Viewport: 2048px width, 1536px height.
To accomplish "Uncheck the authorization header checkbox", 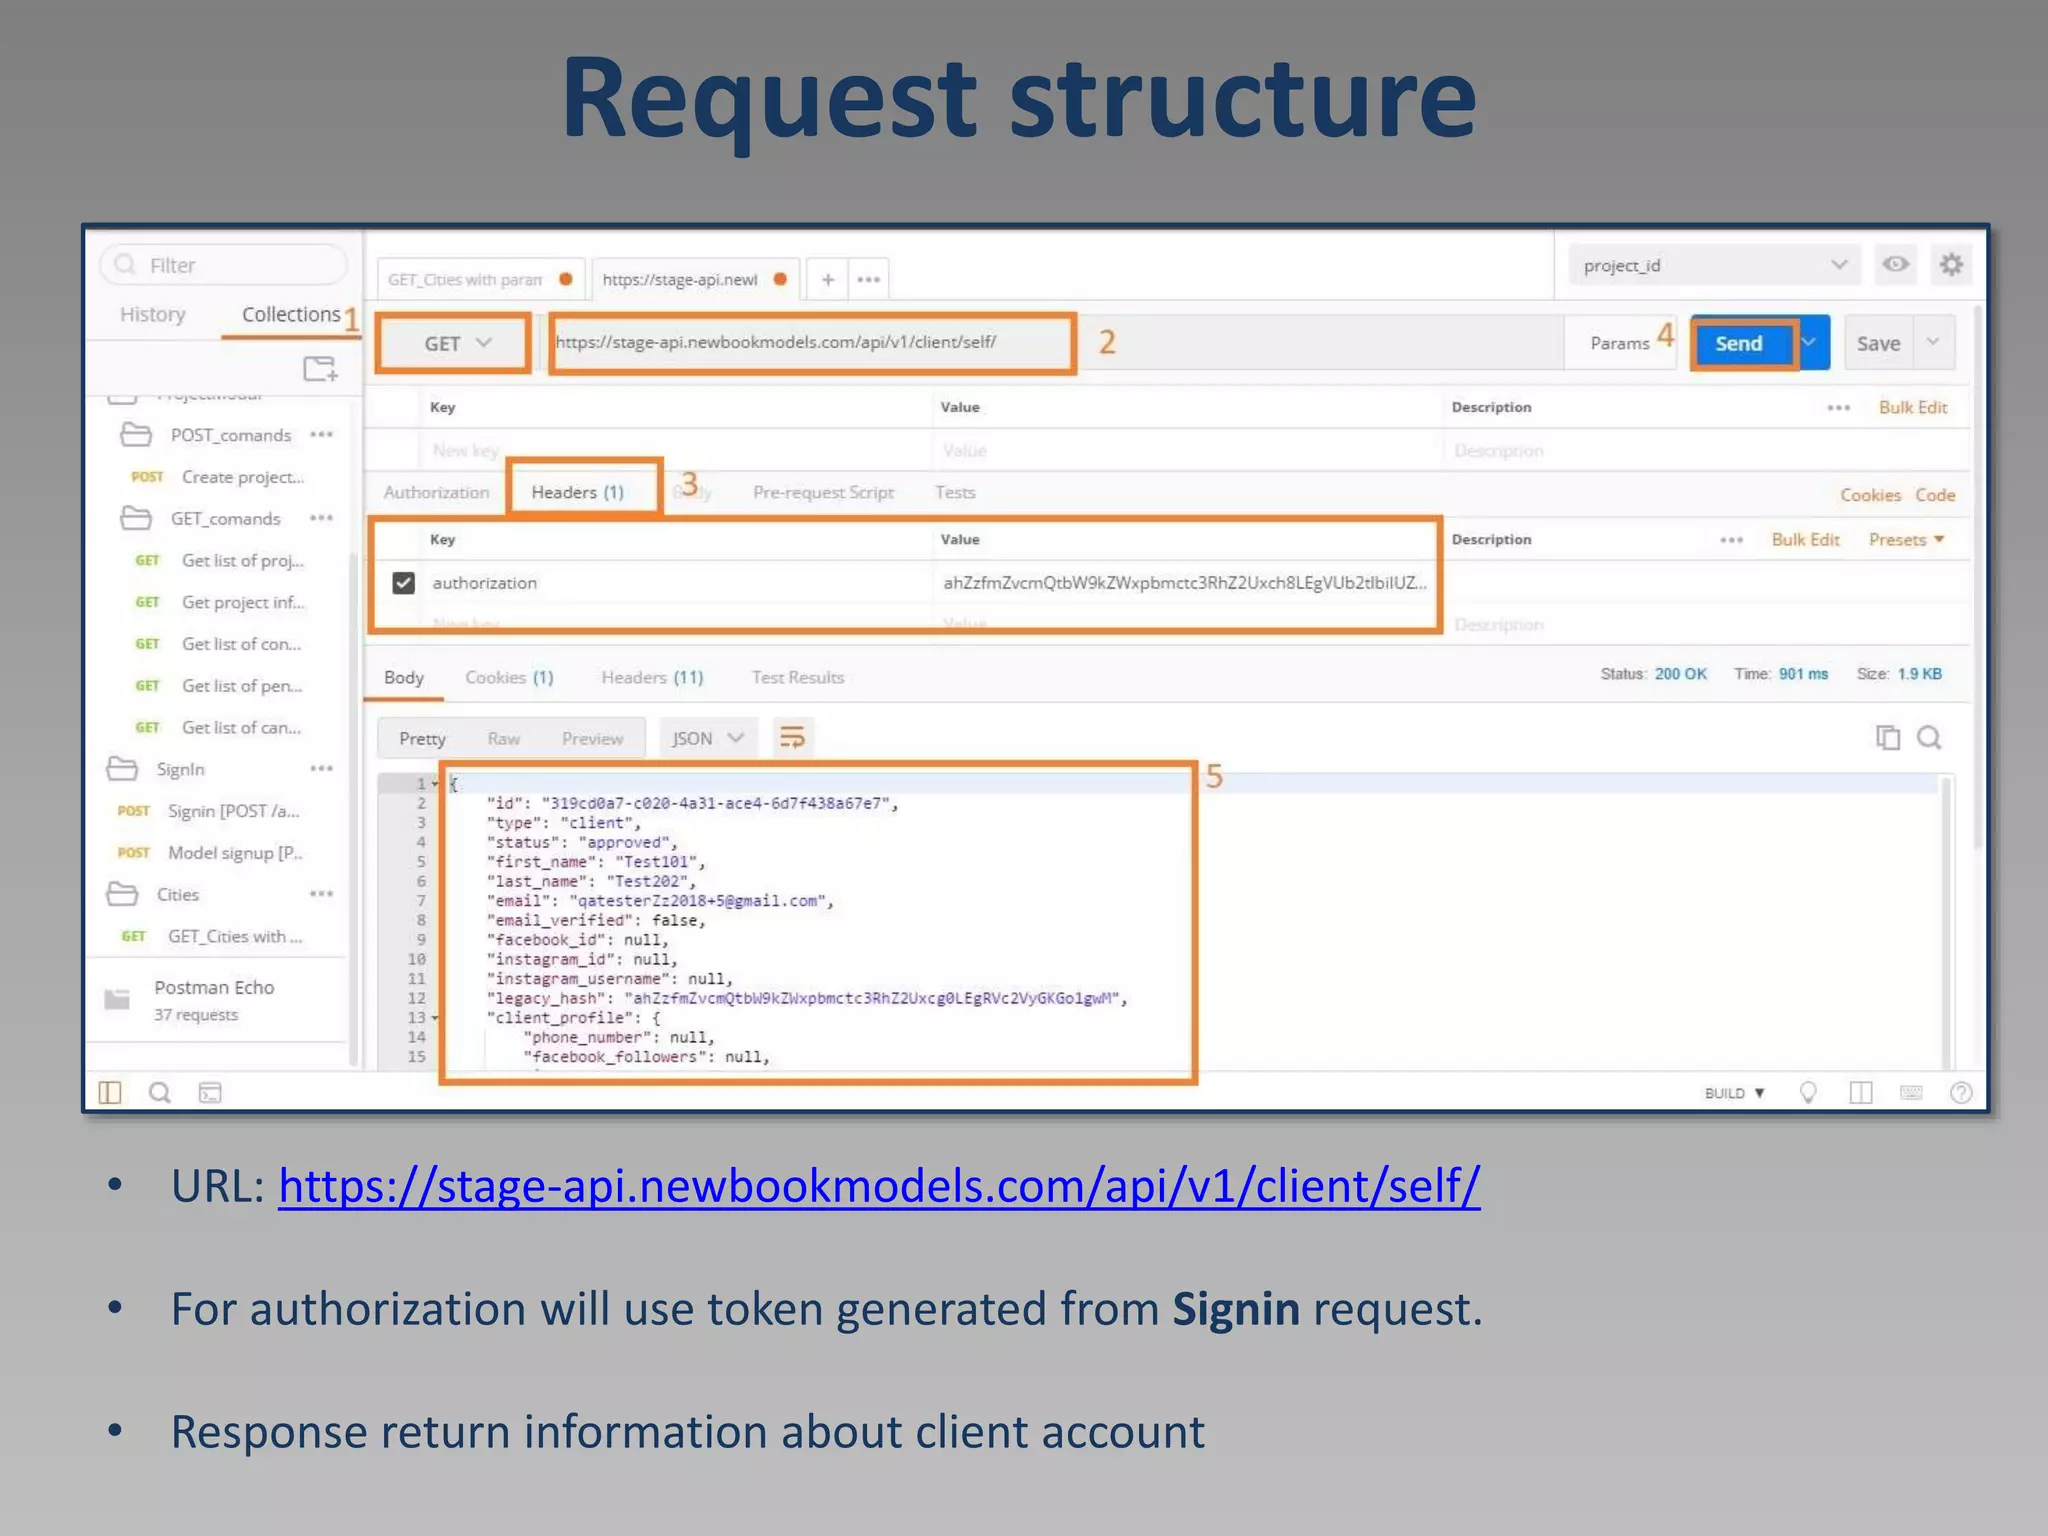I will 403,583.
